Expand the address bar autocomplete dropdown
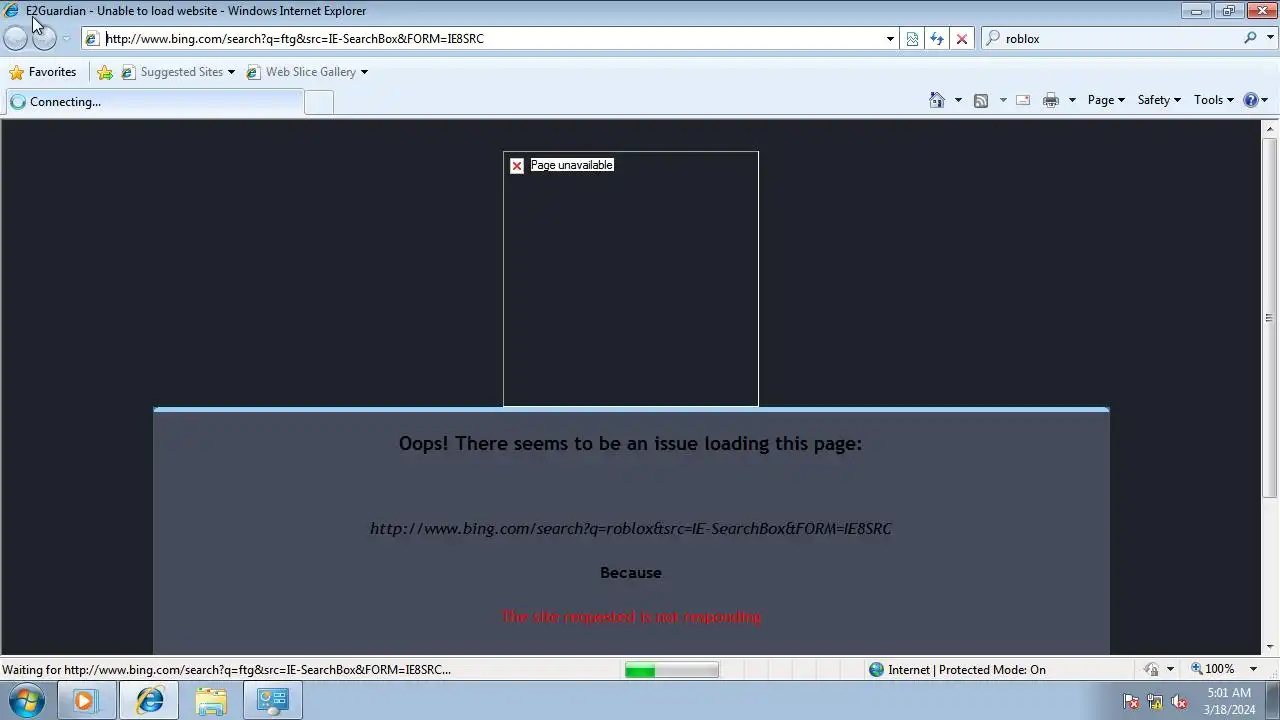 point(890,39)
